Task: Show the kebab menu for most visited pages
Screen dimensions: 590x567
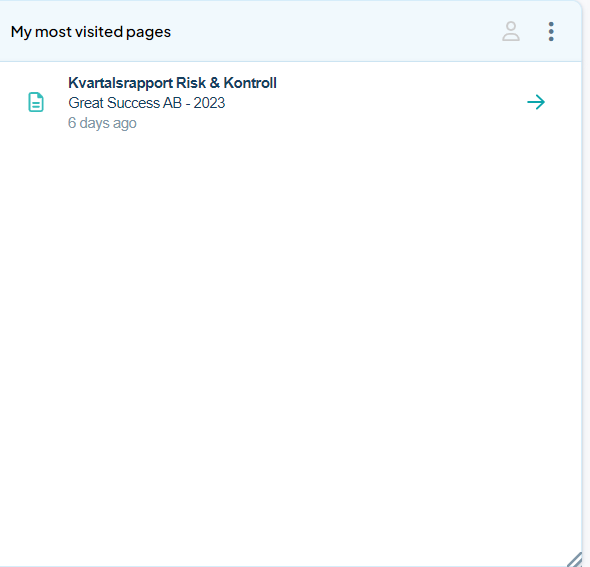Action: (551, 32)
